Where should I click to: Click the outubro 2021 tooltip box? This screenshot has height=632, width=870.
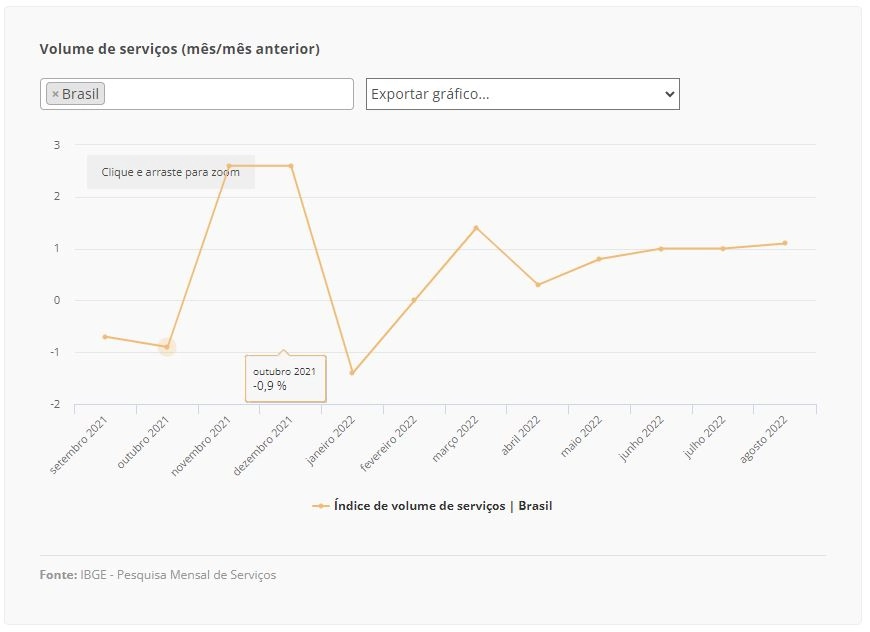[286, 378]
